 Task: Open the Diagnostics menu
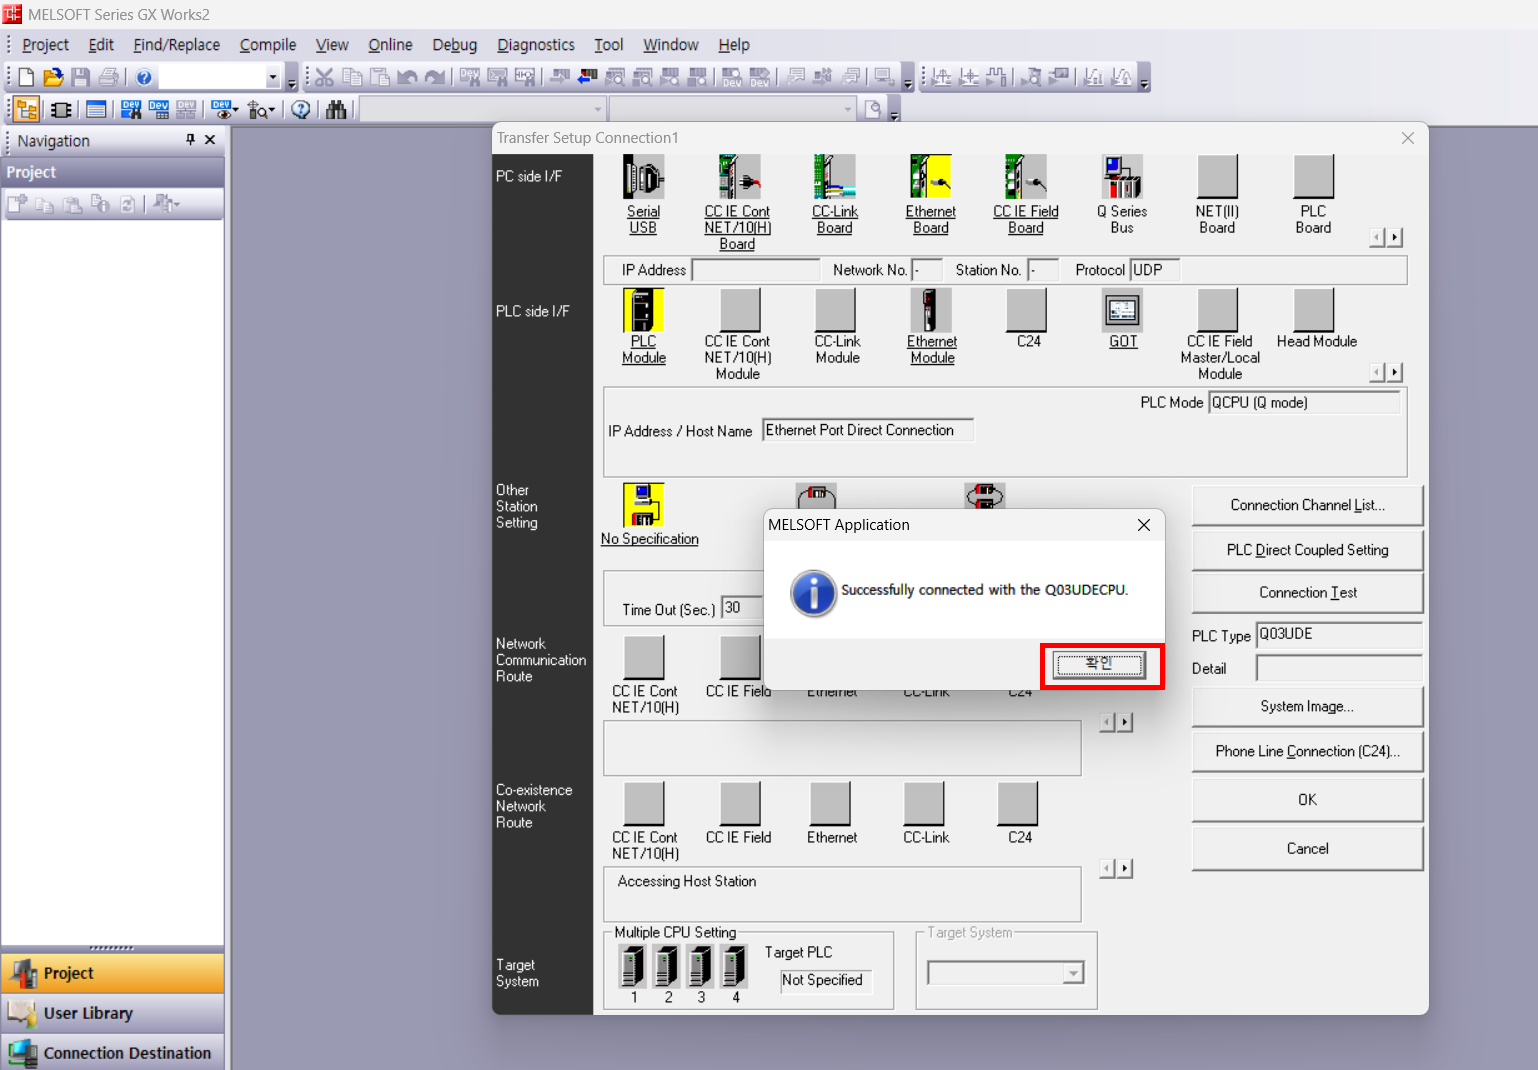click(535, 45)
